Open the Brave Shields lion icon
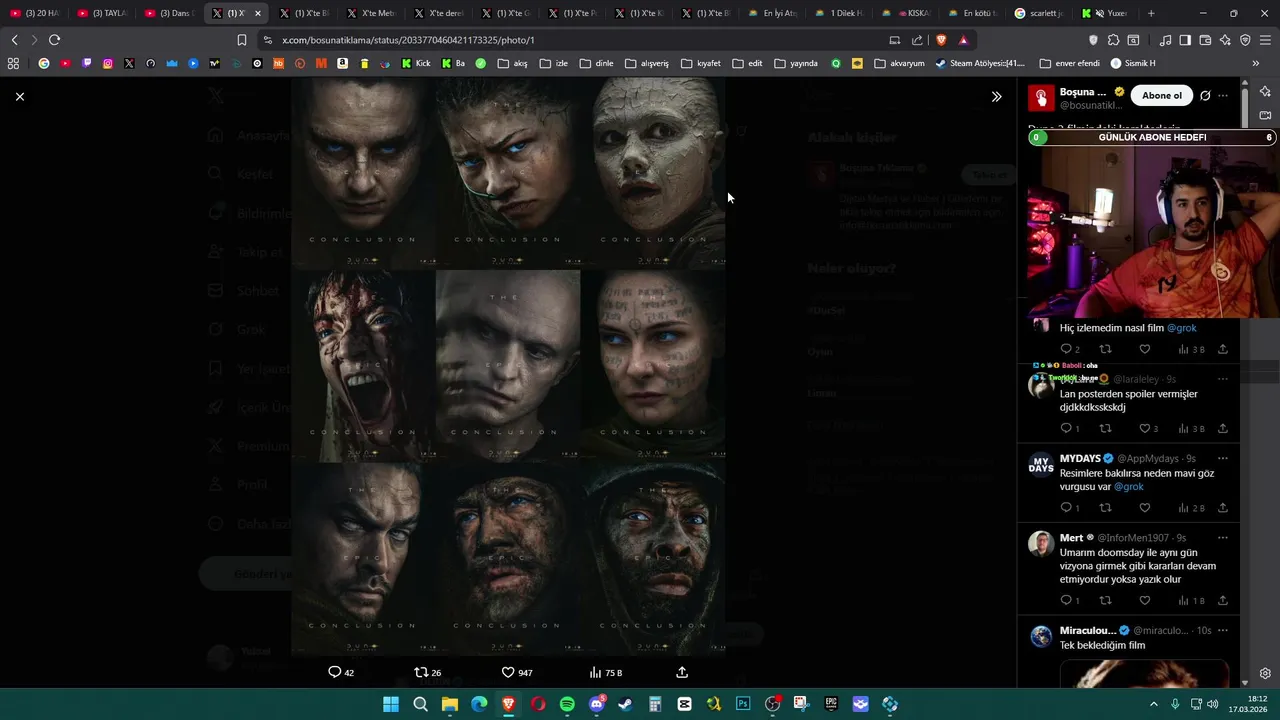 (x=941, y=40)
